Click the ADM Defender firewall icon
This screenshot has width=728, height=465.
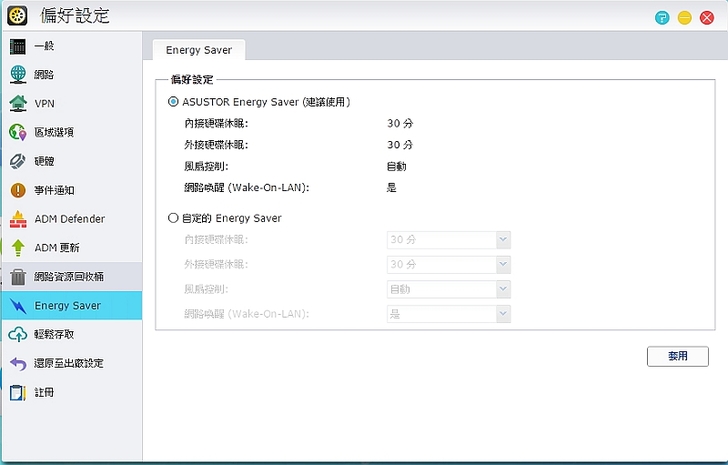click(x=18, y=219)
